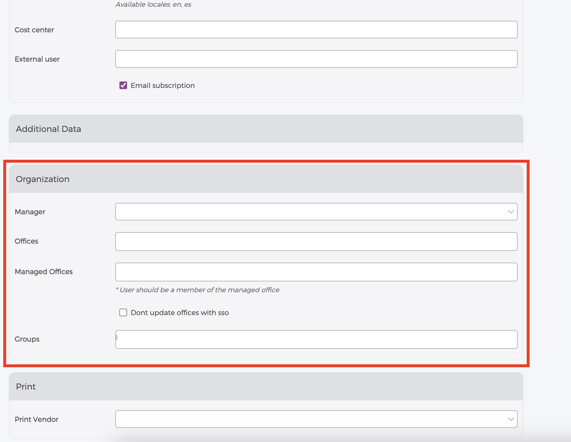The image size is (571, 442).
Task: Click the Print Vendor label
Action: coord(36,419)
